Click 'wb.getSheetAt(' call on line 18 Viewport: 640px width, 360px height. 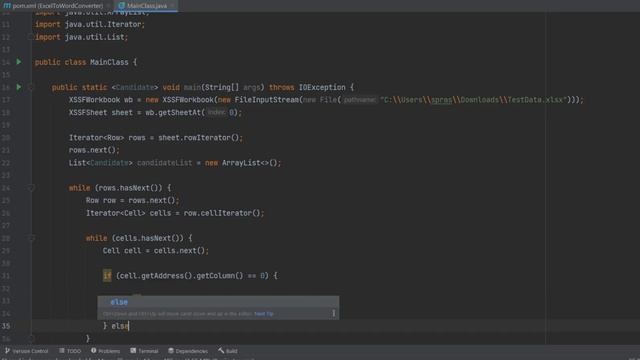coord(175,113)
